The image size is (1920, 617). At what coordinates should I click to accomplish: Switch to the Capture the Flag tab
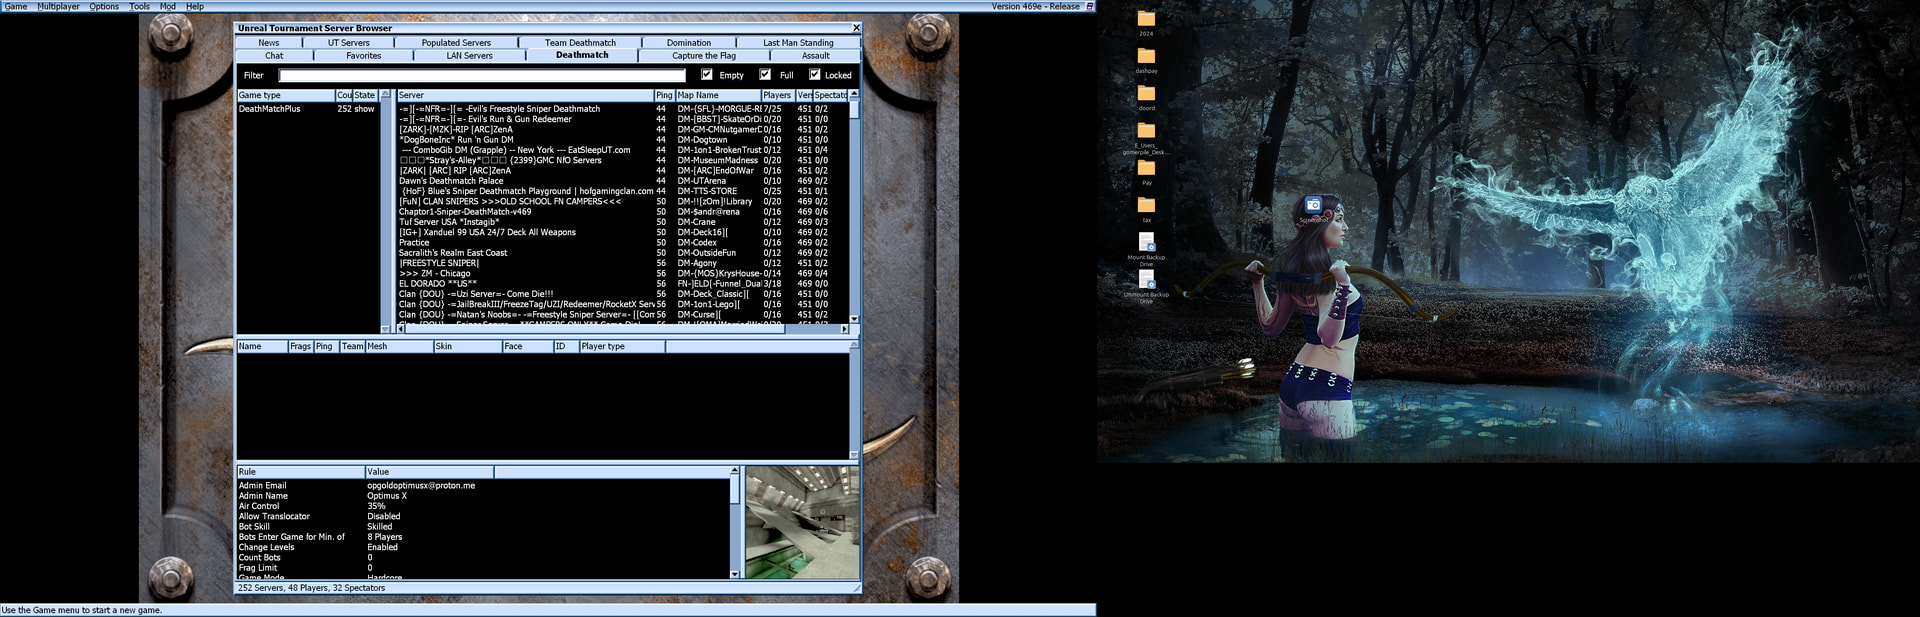tap(703, 56)
